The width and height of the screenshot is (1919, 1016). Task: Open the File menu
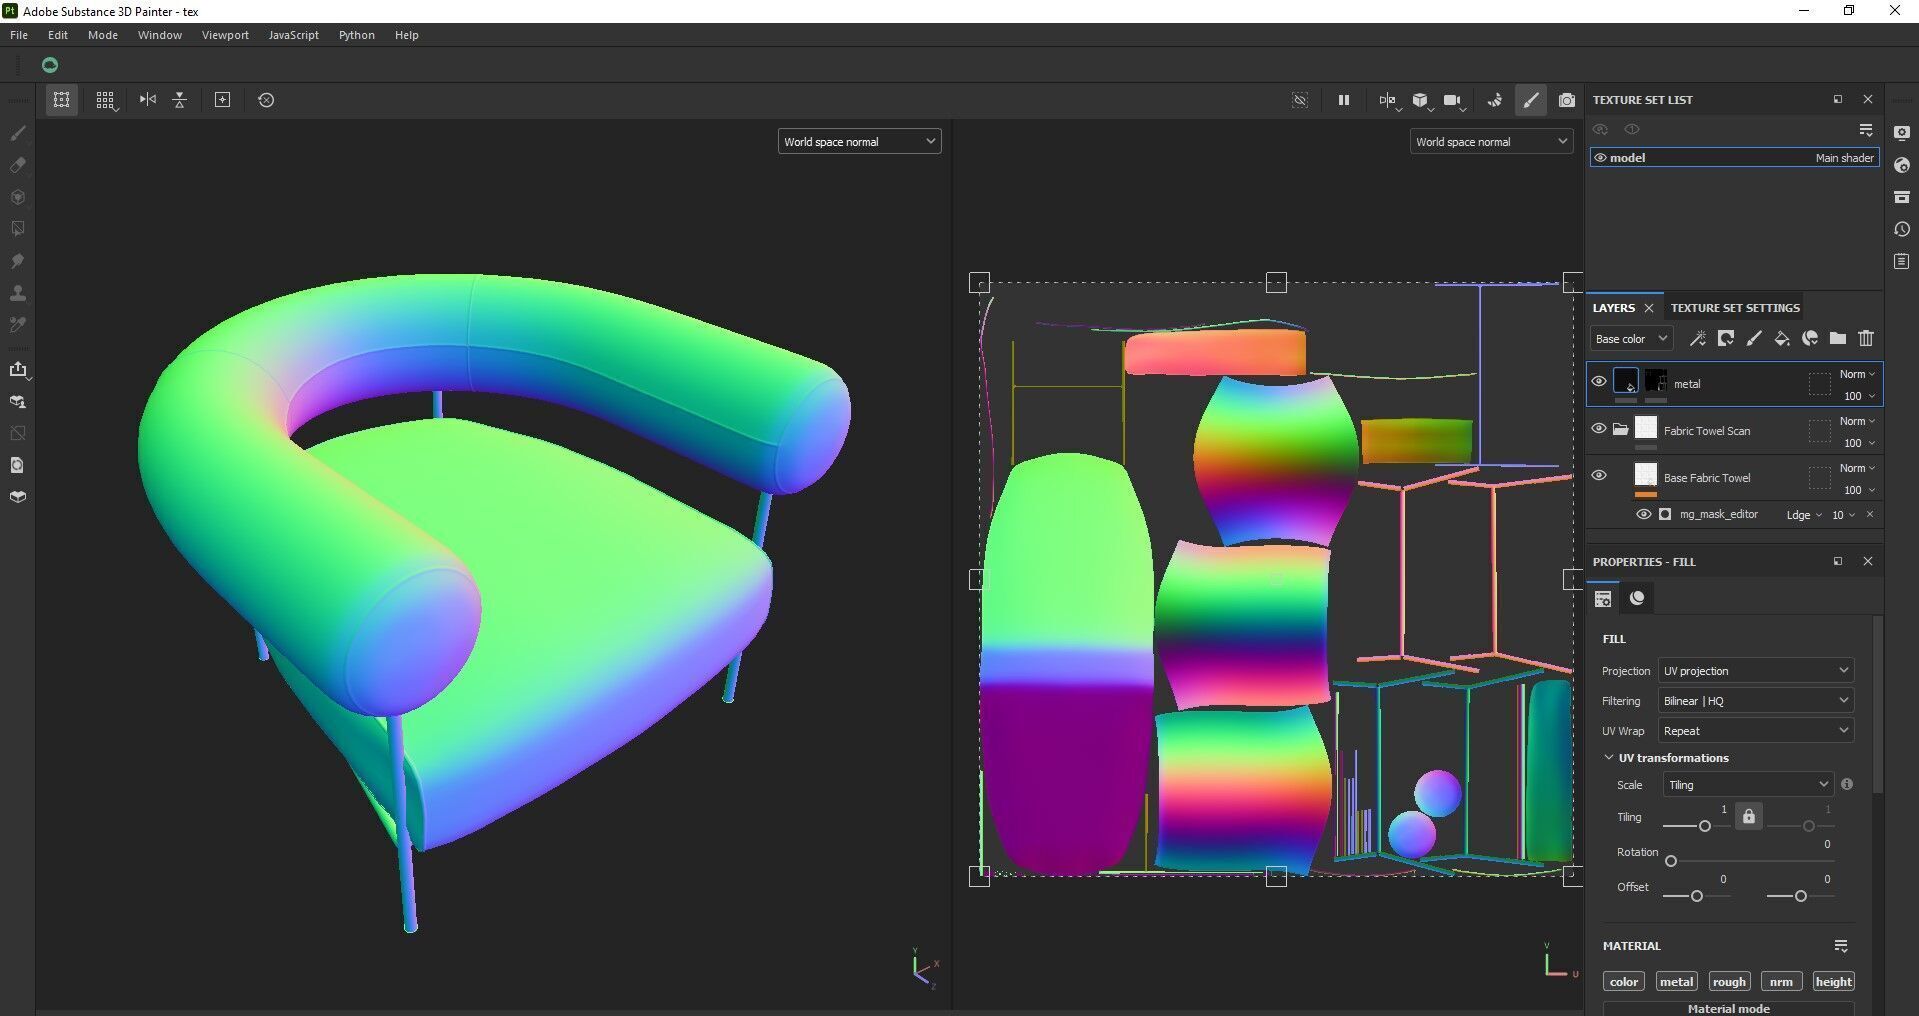19,35
